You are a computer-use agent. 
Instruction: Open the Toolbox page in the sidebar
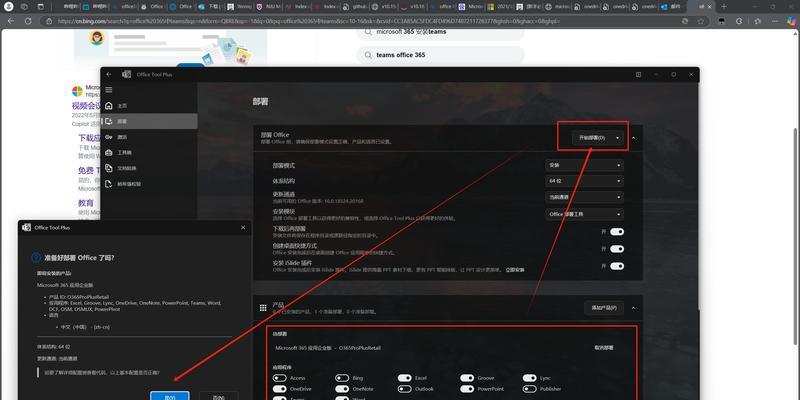pos(149,153)
